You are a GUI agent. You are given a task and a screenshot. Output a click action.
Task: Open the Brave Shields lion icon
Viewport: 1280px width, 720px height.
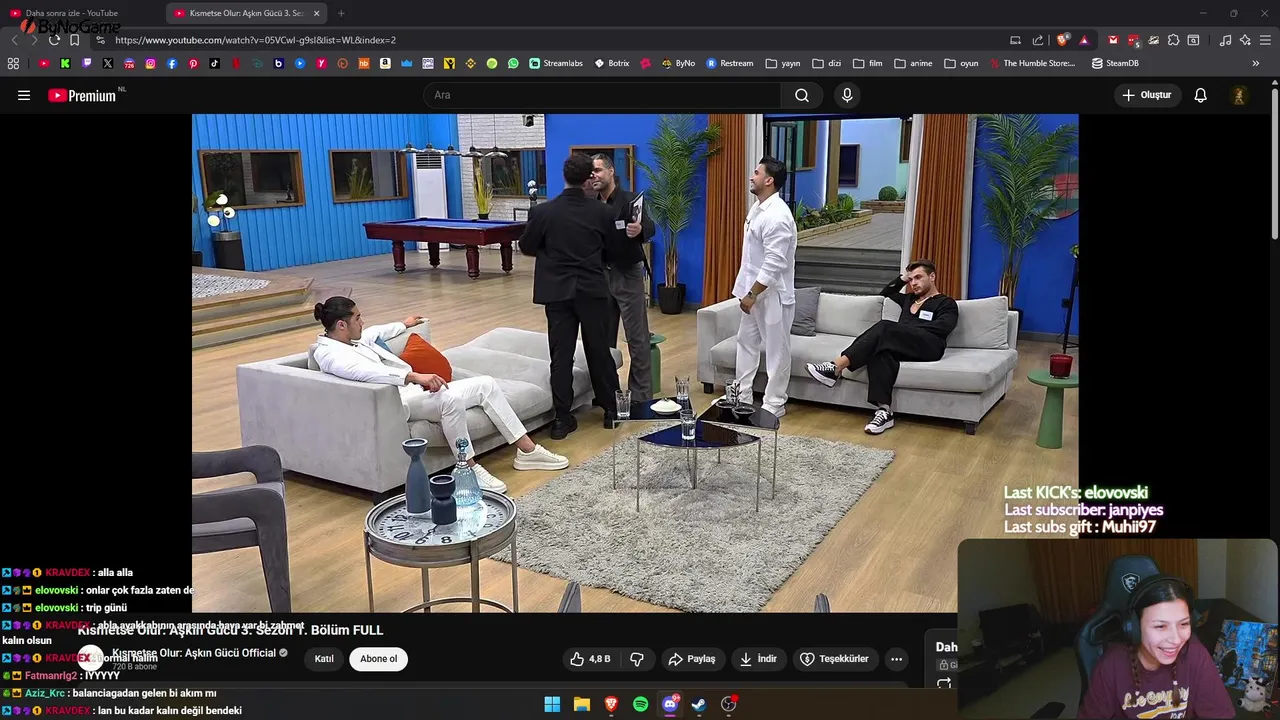pyautogui.click(x=1062, y=40)
